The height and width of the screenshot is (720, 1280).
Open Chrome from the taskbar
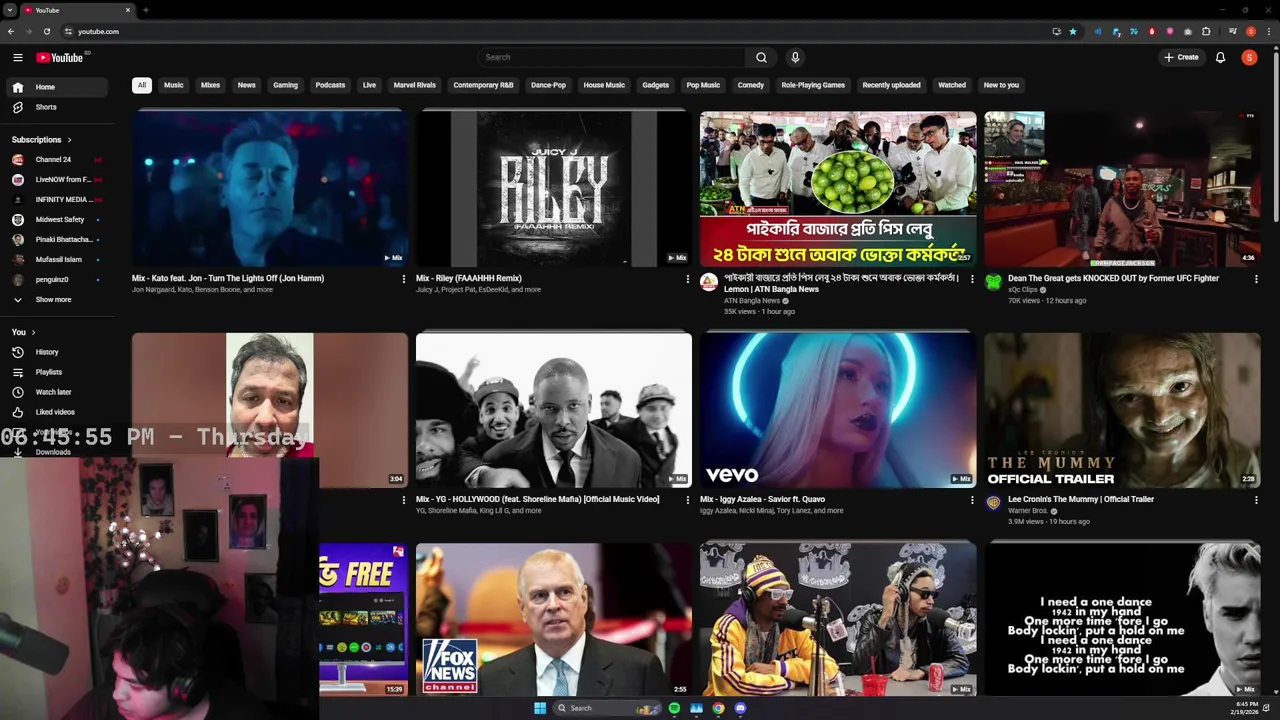point(718,708)
